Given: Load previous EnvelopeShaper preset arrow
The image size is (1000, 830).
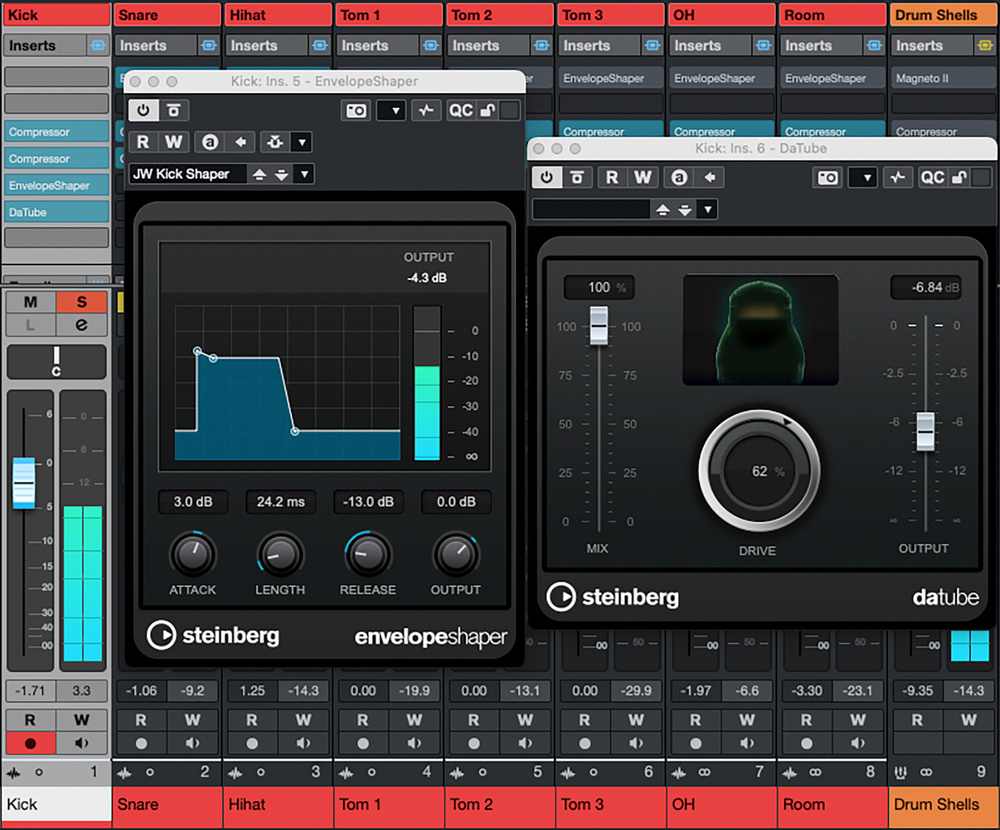Looking at the screenshot, I should (260, 174).
